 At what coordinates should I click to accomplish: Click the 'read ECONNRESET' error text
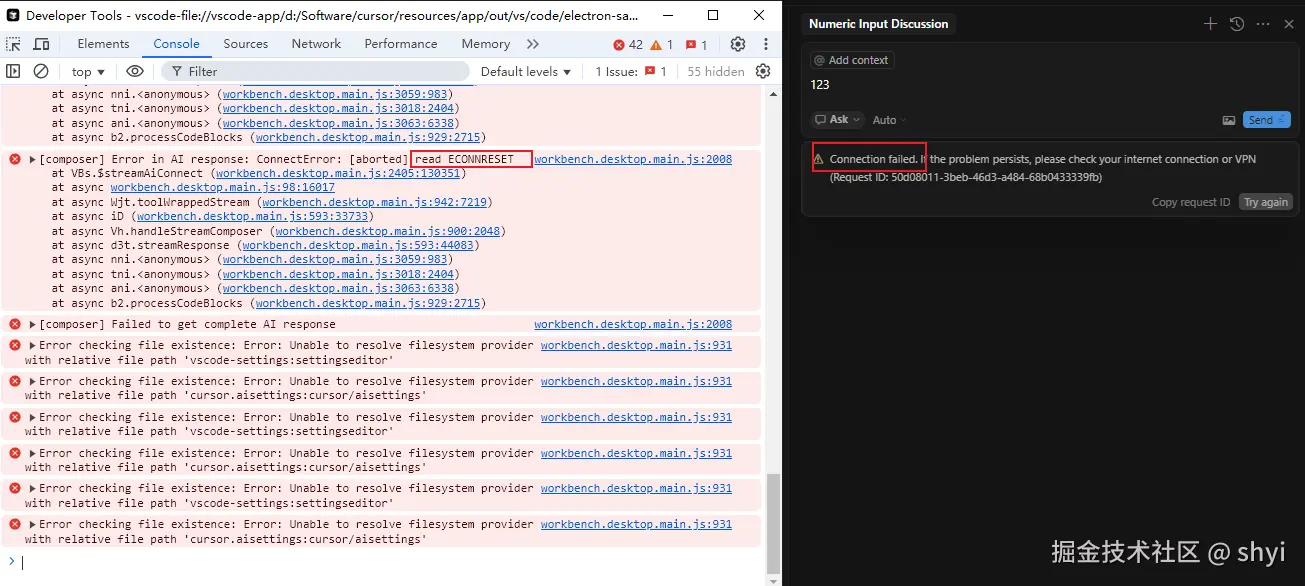464,159
